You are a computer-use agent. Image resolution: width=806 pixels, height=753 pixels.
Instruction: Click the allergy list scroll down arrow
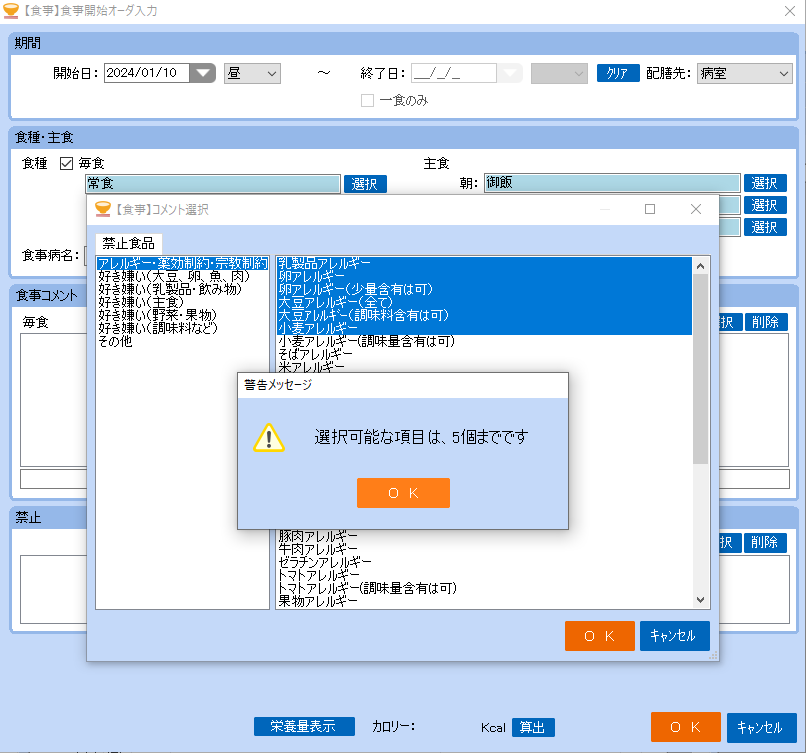coord(700,599)
